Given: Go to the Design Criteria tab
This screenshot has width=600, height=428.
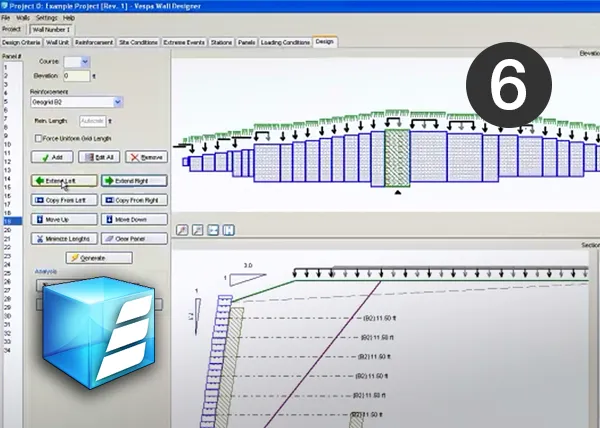Looking at the screenshot, I should point(21,42).
